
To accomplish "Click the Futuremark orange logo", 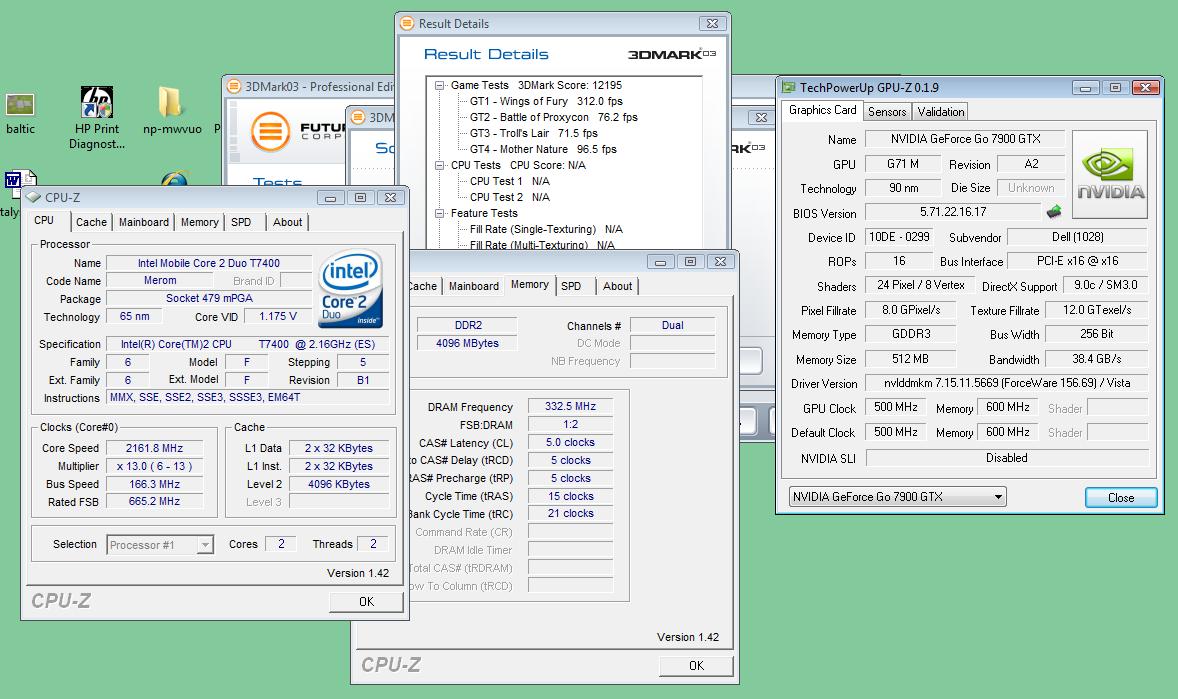I will (270, 132).
